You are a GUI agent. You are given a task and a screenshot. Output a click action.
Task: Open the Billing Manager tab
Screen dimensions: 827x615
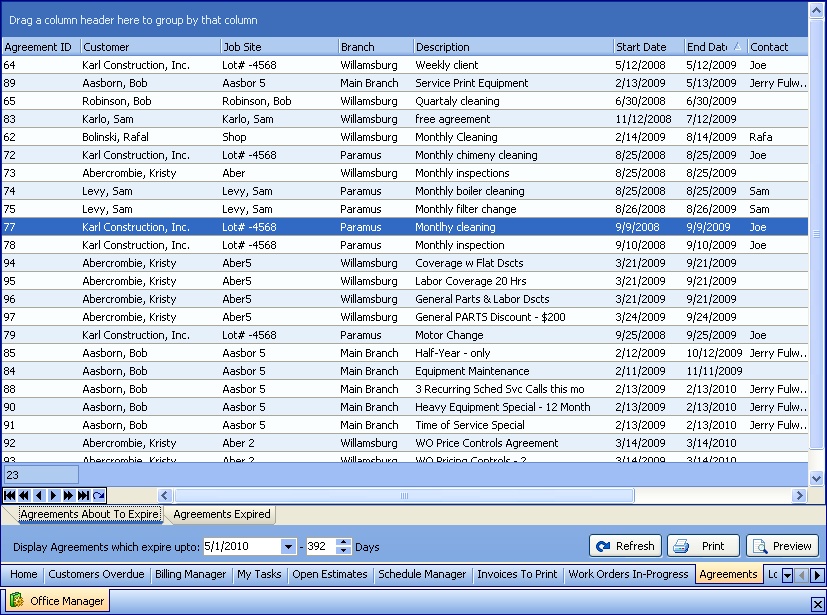tap(190, 574)
